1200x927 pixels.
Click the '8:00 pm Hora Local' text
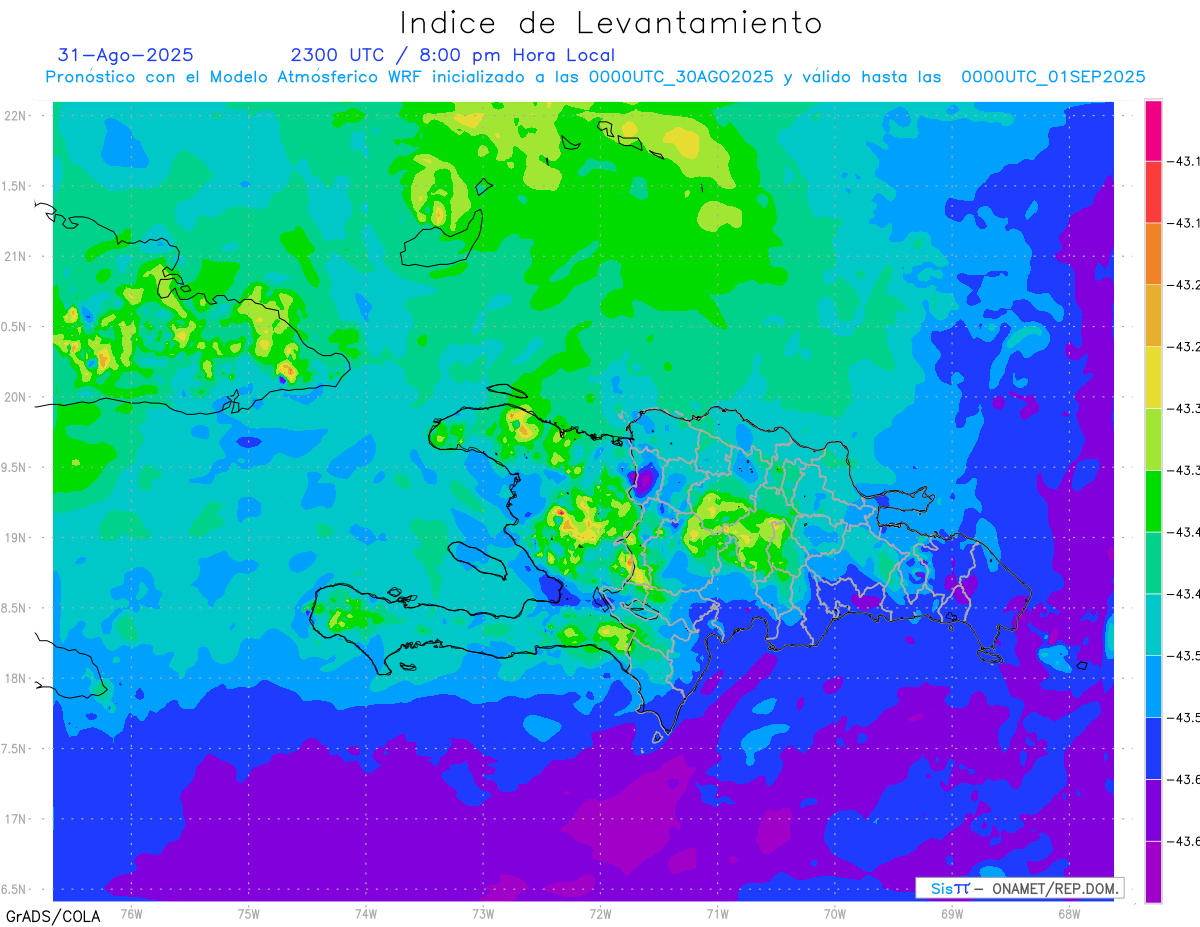(518, 55)
